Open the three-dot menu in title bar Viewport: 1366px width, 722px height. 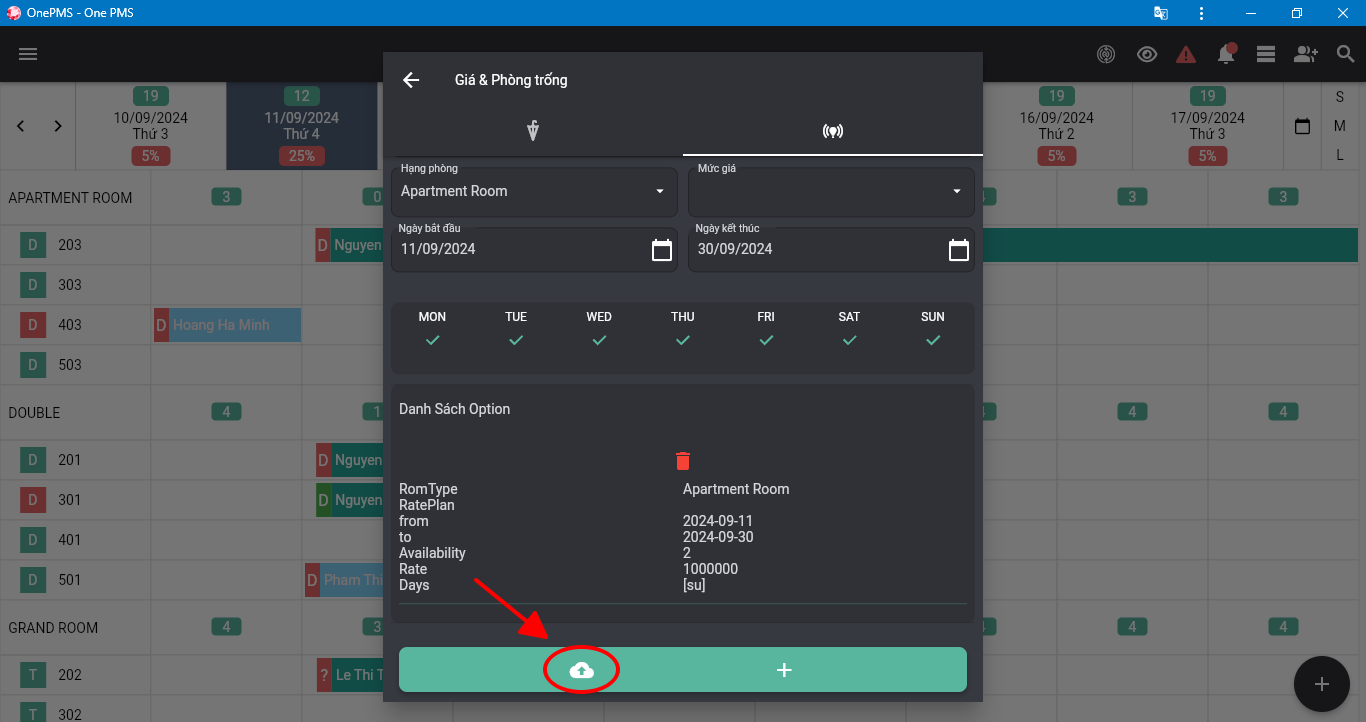pyautogui.click(x=1201, y=13)
